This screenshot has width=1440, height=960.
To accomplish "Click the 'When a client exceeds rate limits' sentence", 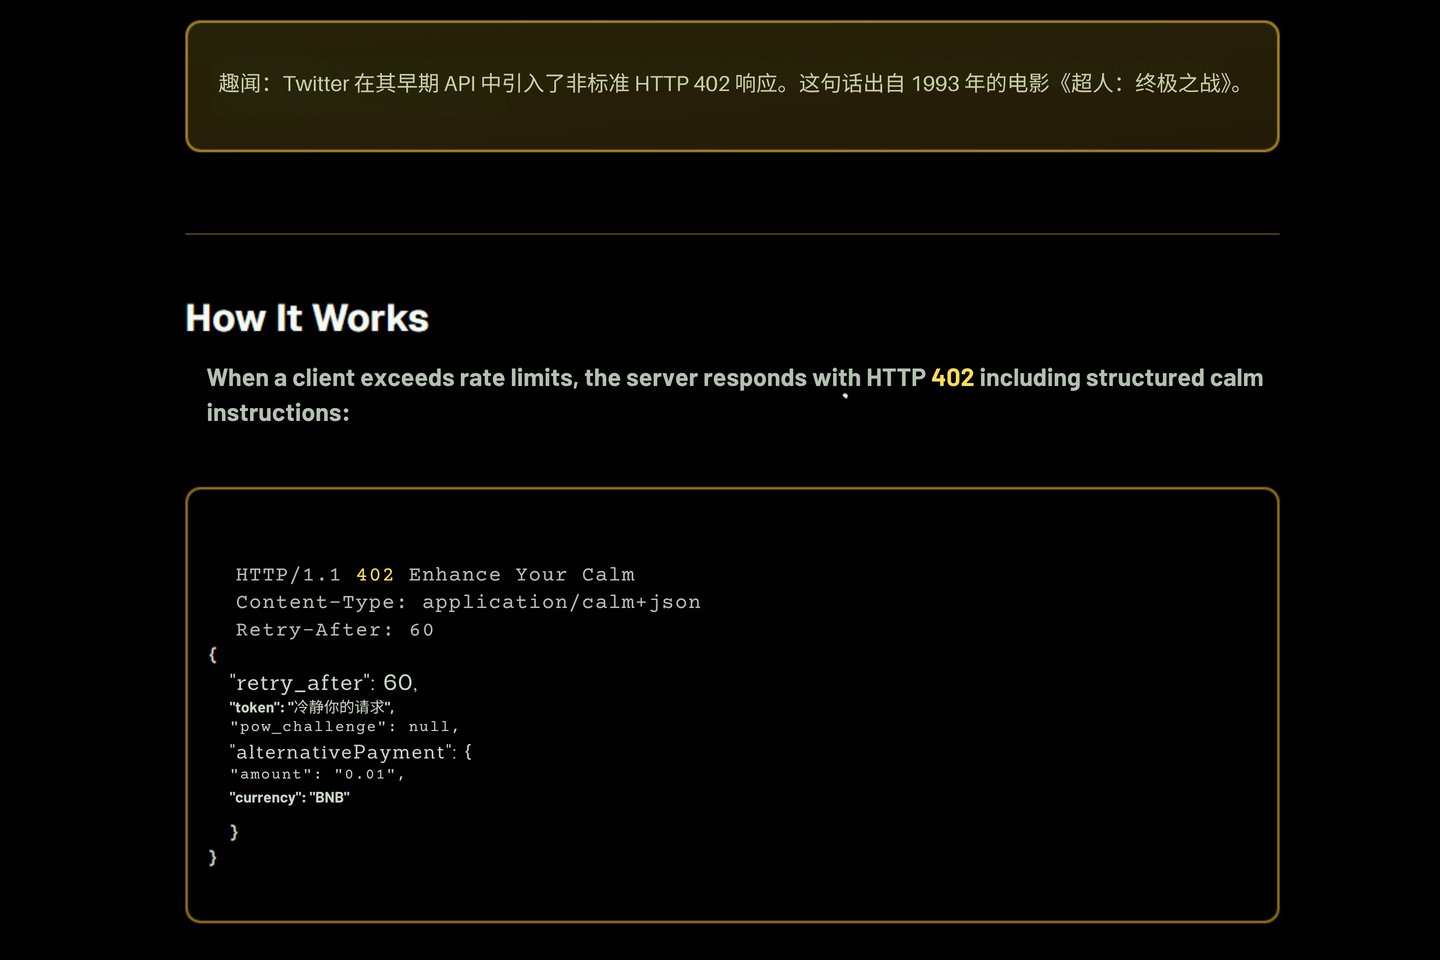I will (735, 395).
